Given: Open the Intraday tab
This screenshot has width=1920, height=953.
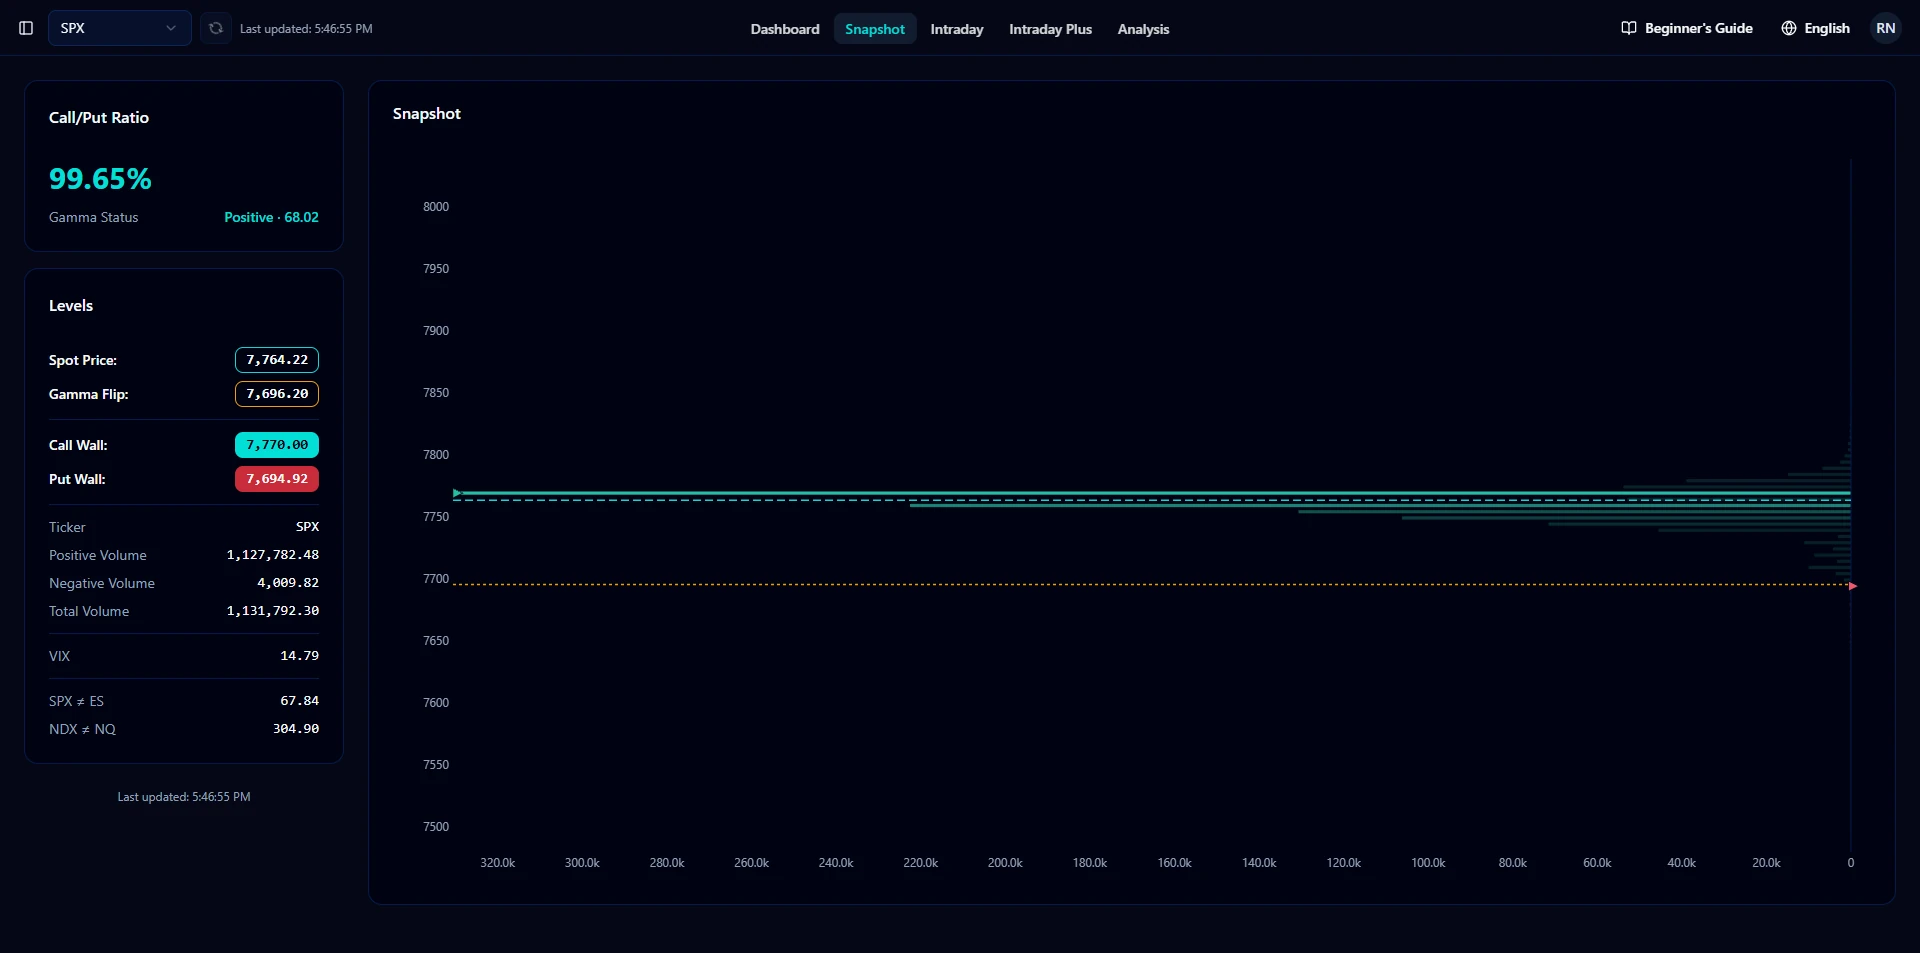Looking at the screenshot, I should tap(957, 29).
